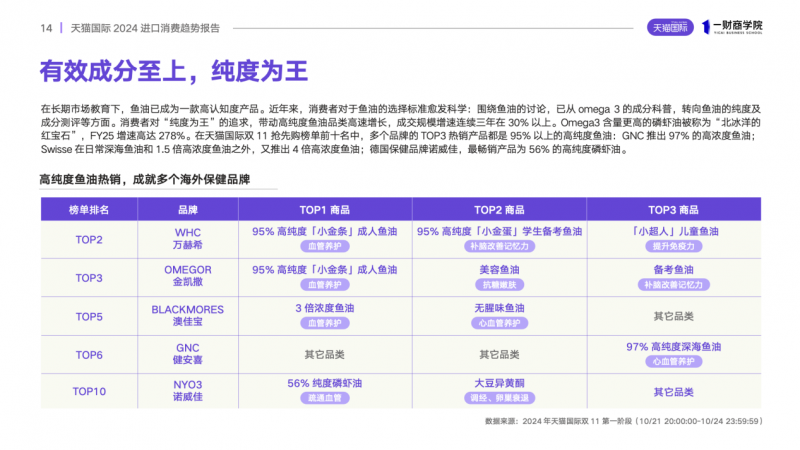800x450 pixels.
Task: Click 补脑改善记忆力 tag in the WHC row
Action: (499, 246)
